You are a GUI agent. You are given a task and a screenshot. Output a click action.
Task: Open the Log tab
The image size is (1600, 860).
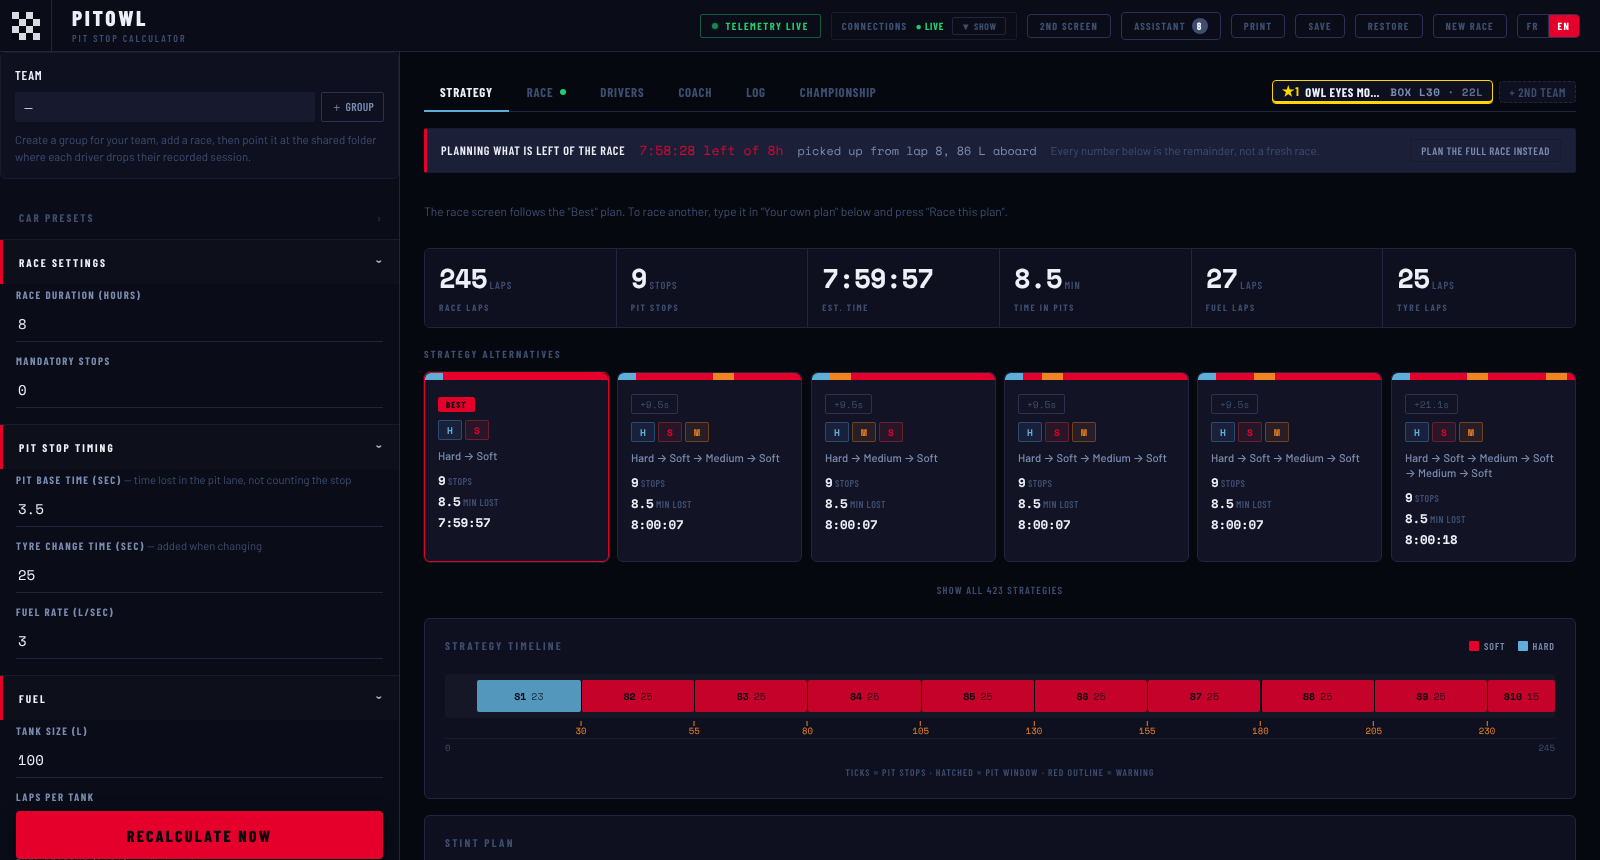pyautogui.click(x=756, y=92)
